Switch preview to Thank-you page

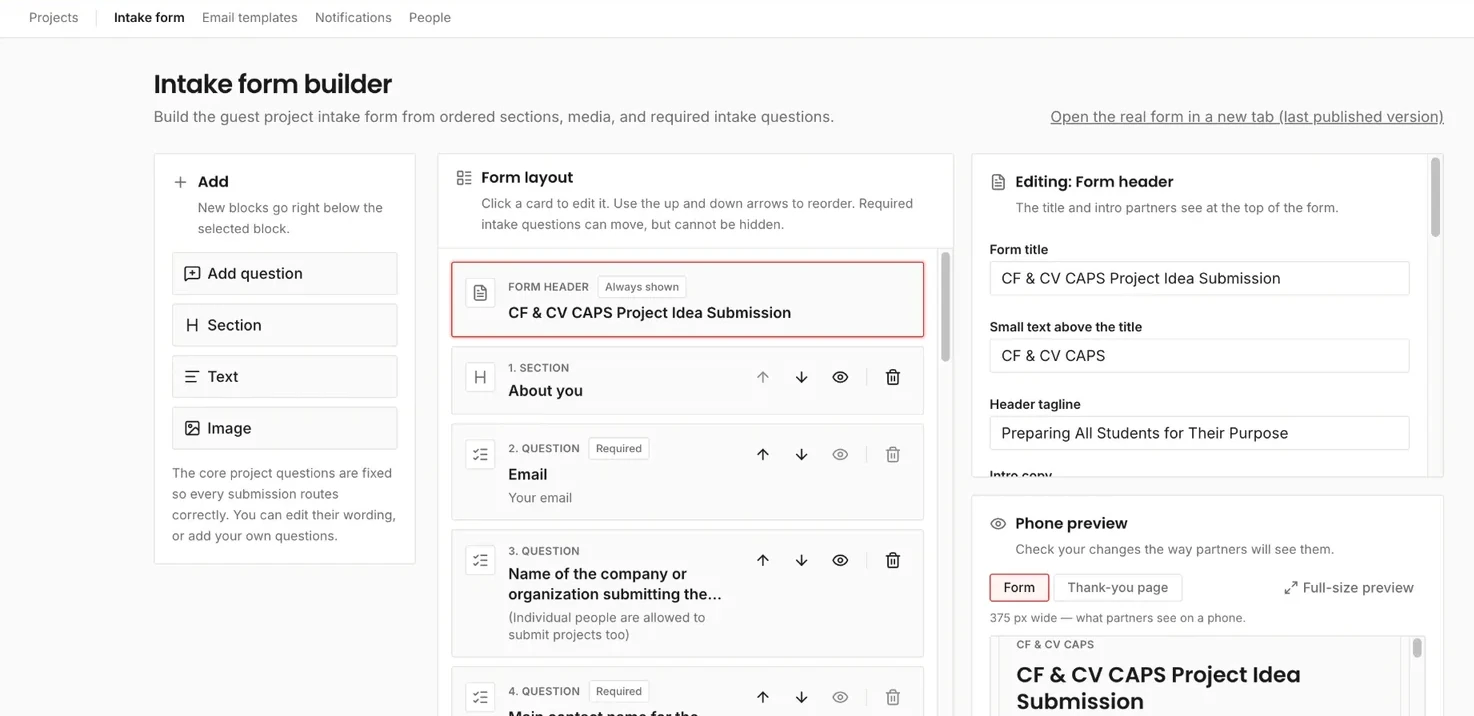tap(1117, 587)
